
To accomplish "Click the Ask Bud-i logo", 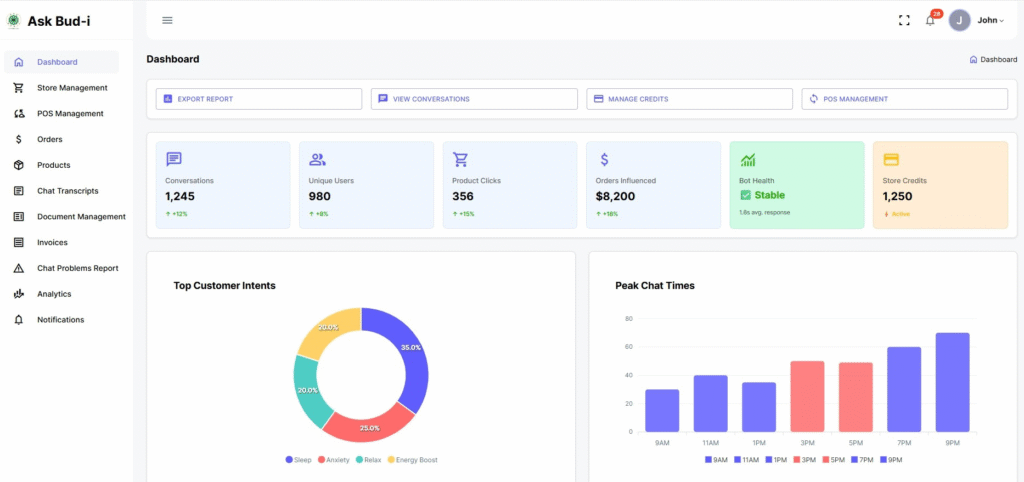I will (x=14, y=20).
